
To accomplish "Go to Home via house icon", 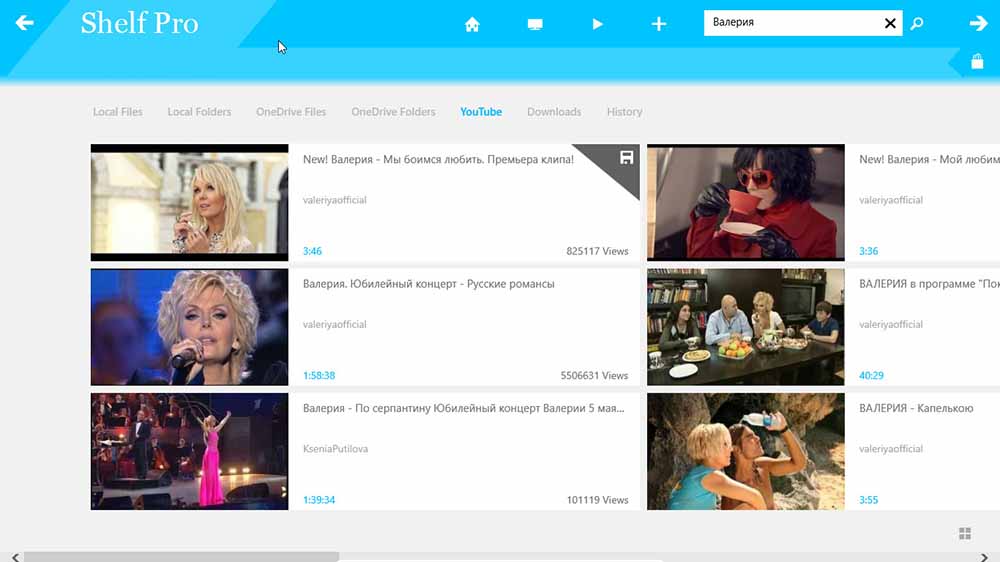I will click(472, 24).
